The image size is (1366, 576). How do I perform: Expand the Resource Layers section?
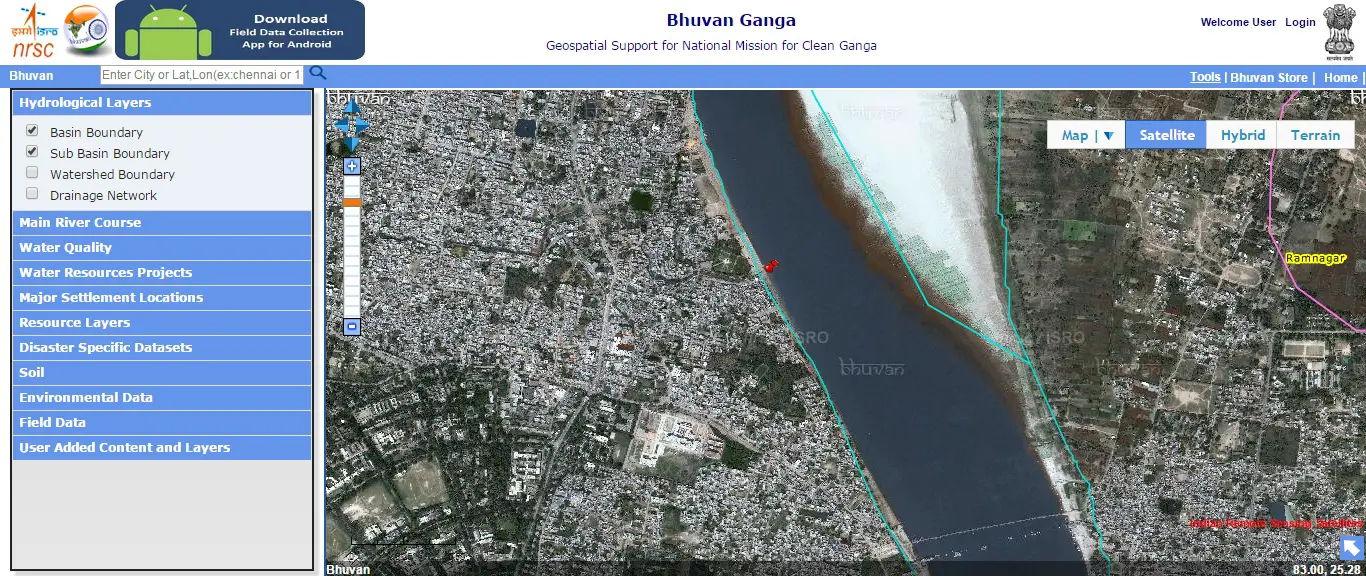(x=162, y=323)
